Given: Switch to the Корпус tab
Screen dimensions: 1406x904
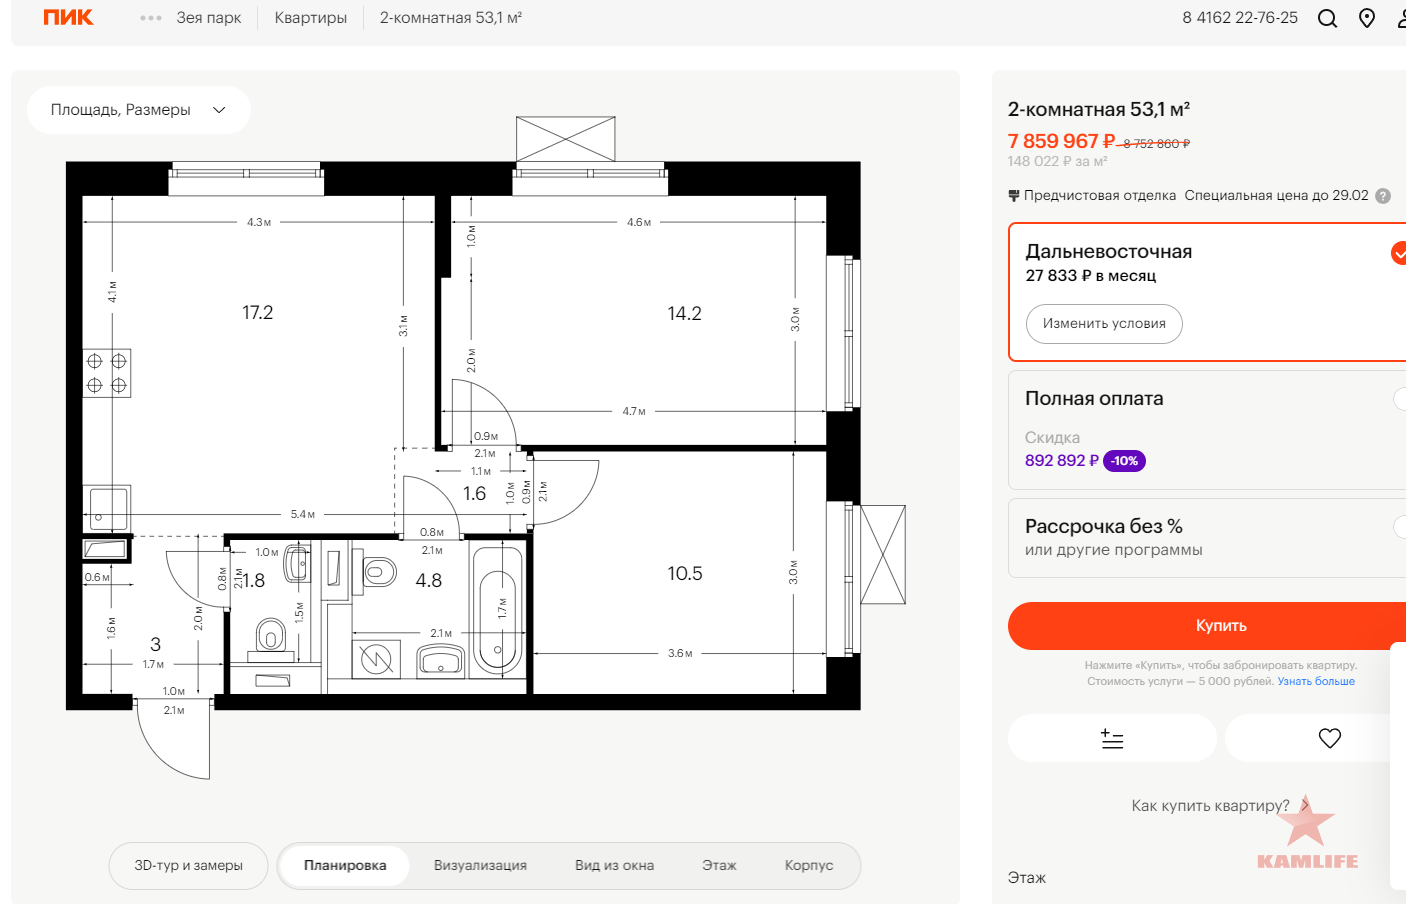Looking at the screenshot, I should coord(809,866).
